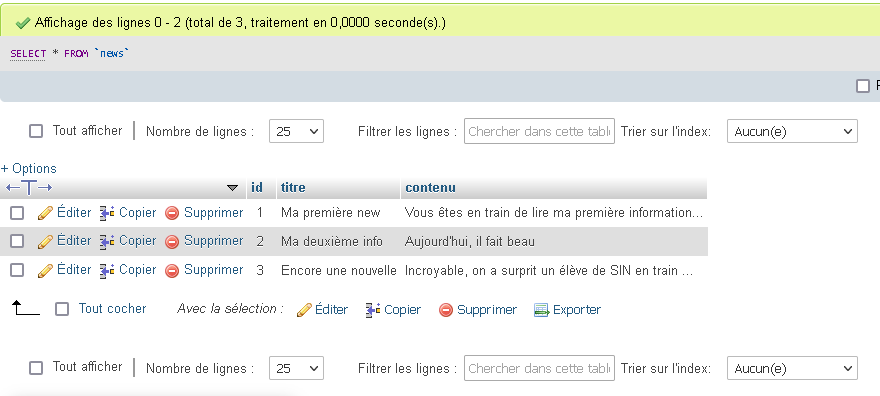880x396 pixels.
Task: Click the column-header dropdown triangle beside id
Action: click(232, 188)
